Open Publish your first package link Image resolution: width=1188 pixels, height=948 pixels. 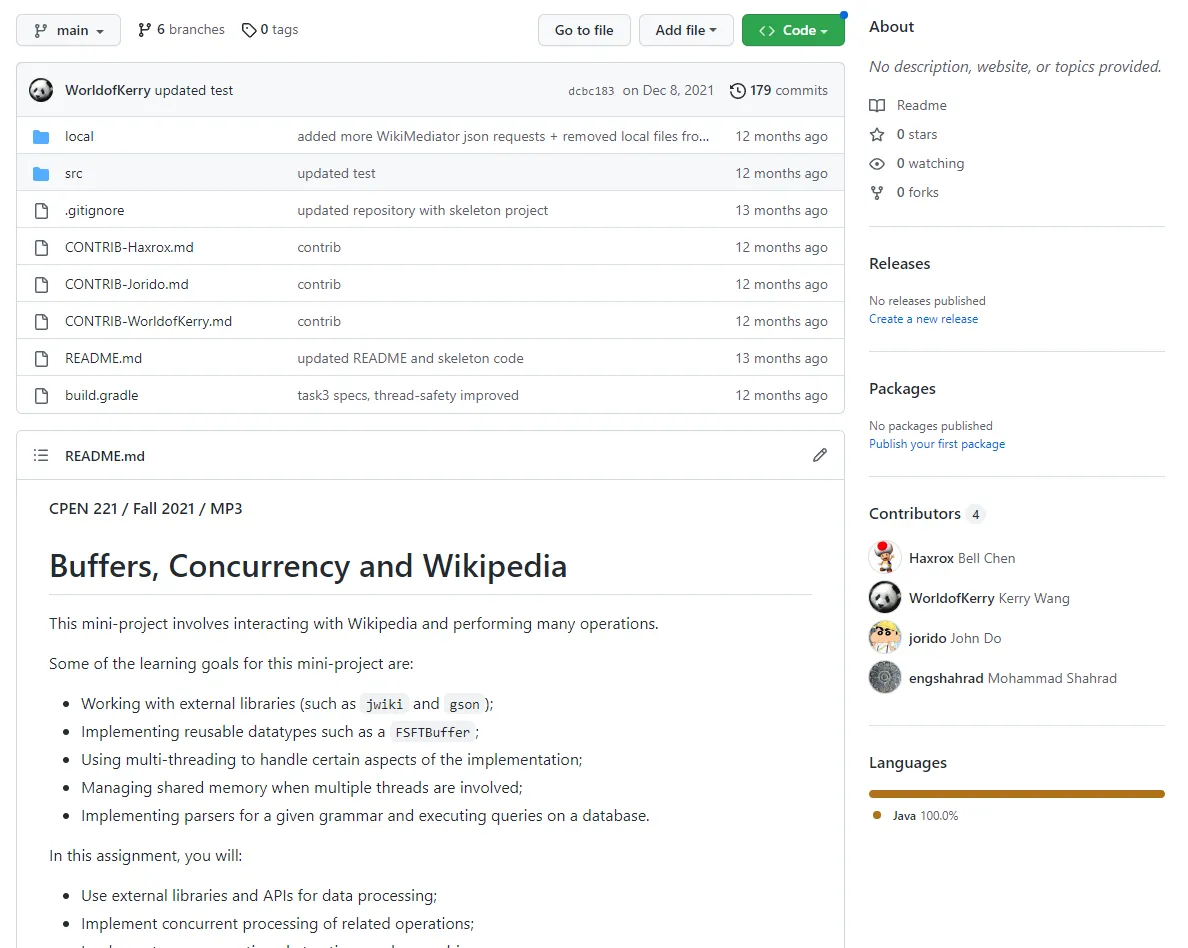[x=937, y=444]
